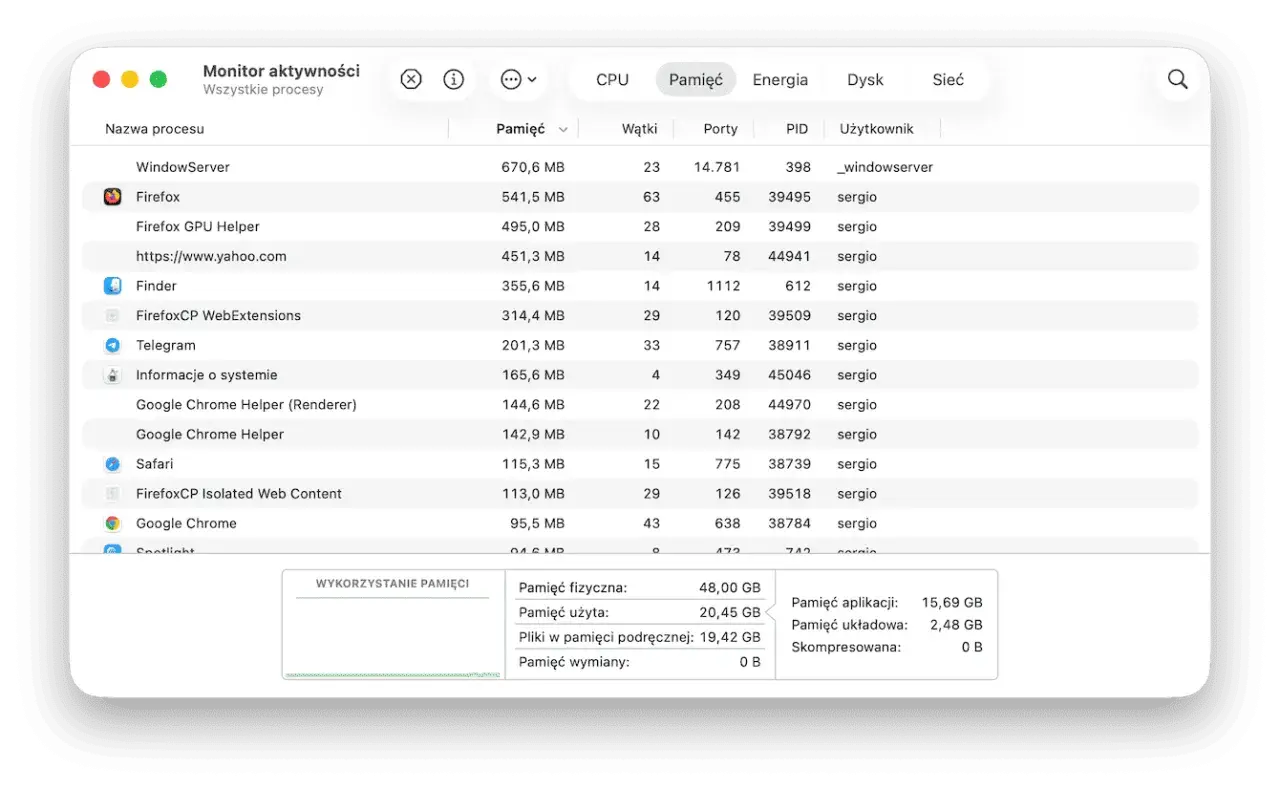Sort by PID column header
Screen dimensions: 1280x789
pos(797,129)
